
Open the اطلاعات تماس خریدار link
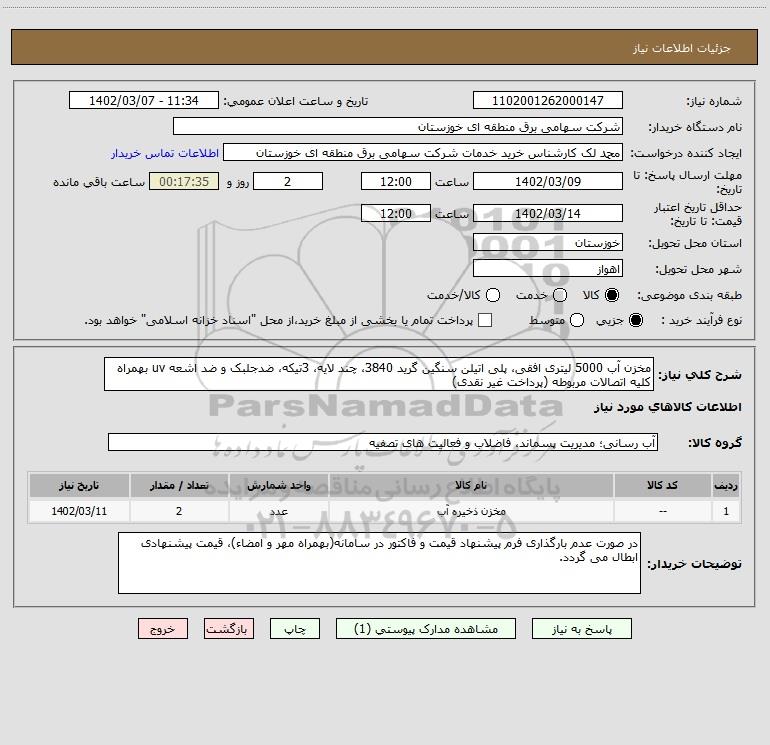(x=165, y=153)
